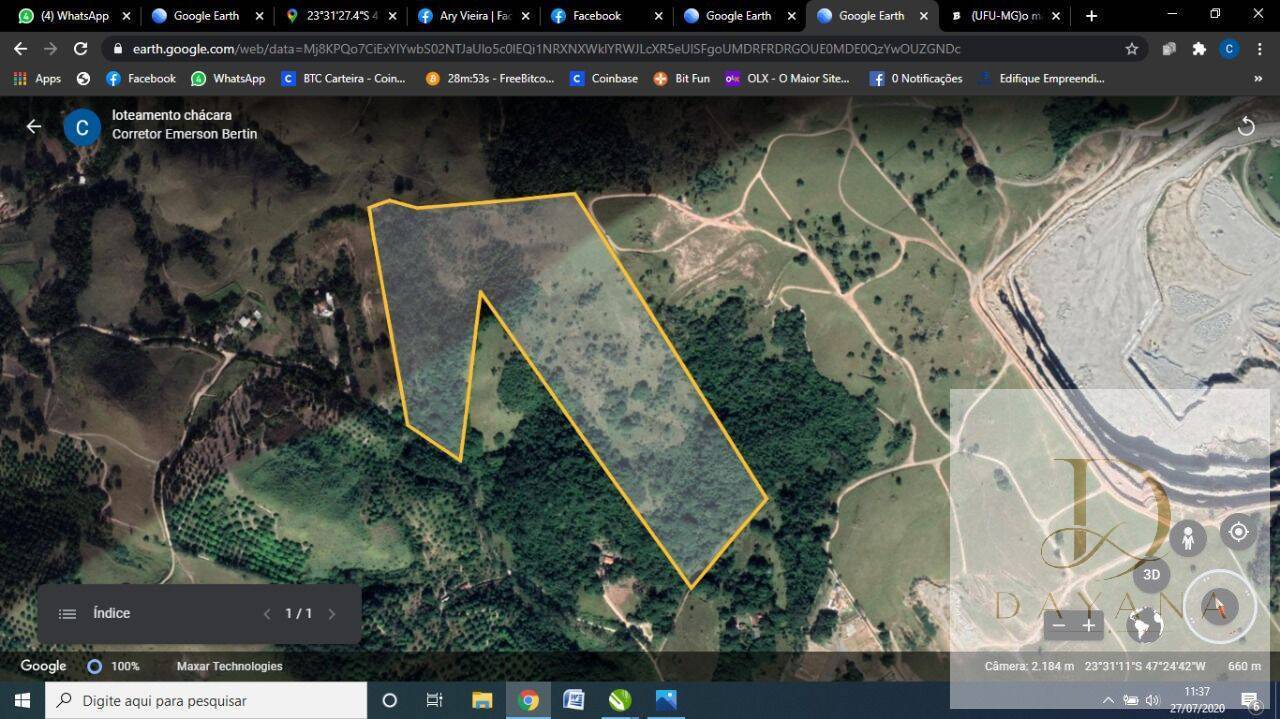Expand the bookmarks overflow chevron
1280x719 pixels.
[1257, 78]
